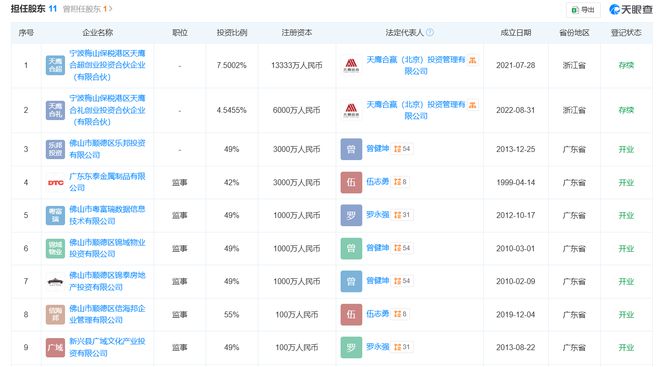Open 曾健坤 profile link in row 7
The height and width of the screenshot is (367, 660).
pyautogui.click(x=378, y=281)
